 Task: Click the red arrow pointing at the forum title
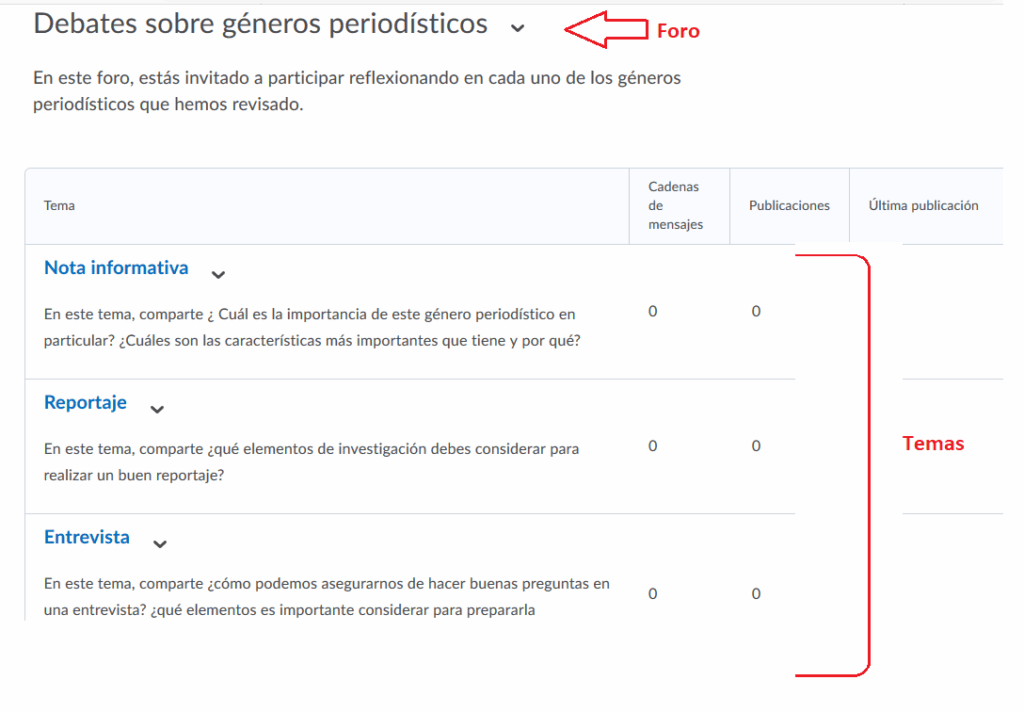click(606, 30)
